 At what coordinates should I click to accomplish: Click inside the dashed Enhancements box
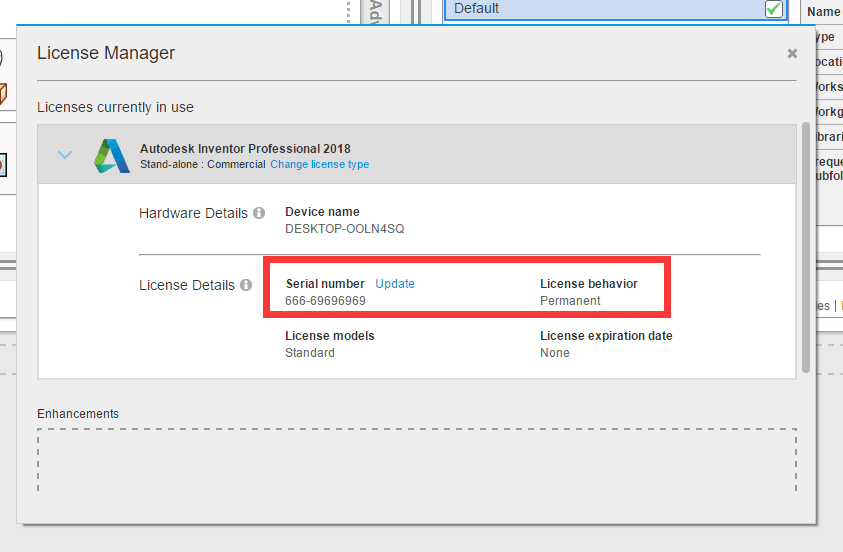click(416, 460)
